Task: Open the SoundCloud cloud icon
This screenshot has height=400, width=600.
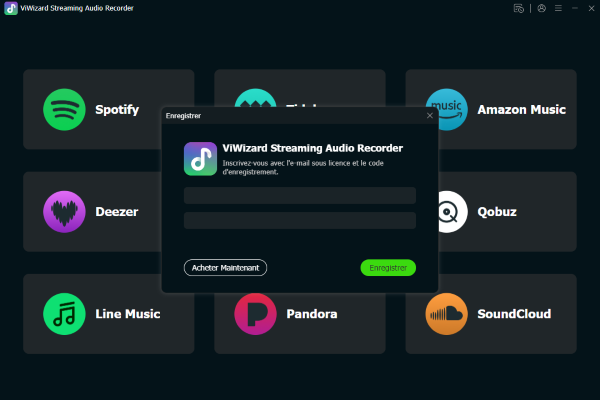Action: pos(447,314)
